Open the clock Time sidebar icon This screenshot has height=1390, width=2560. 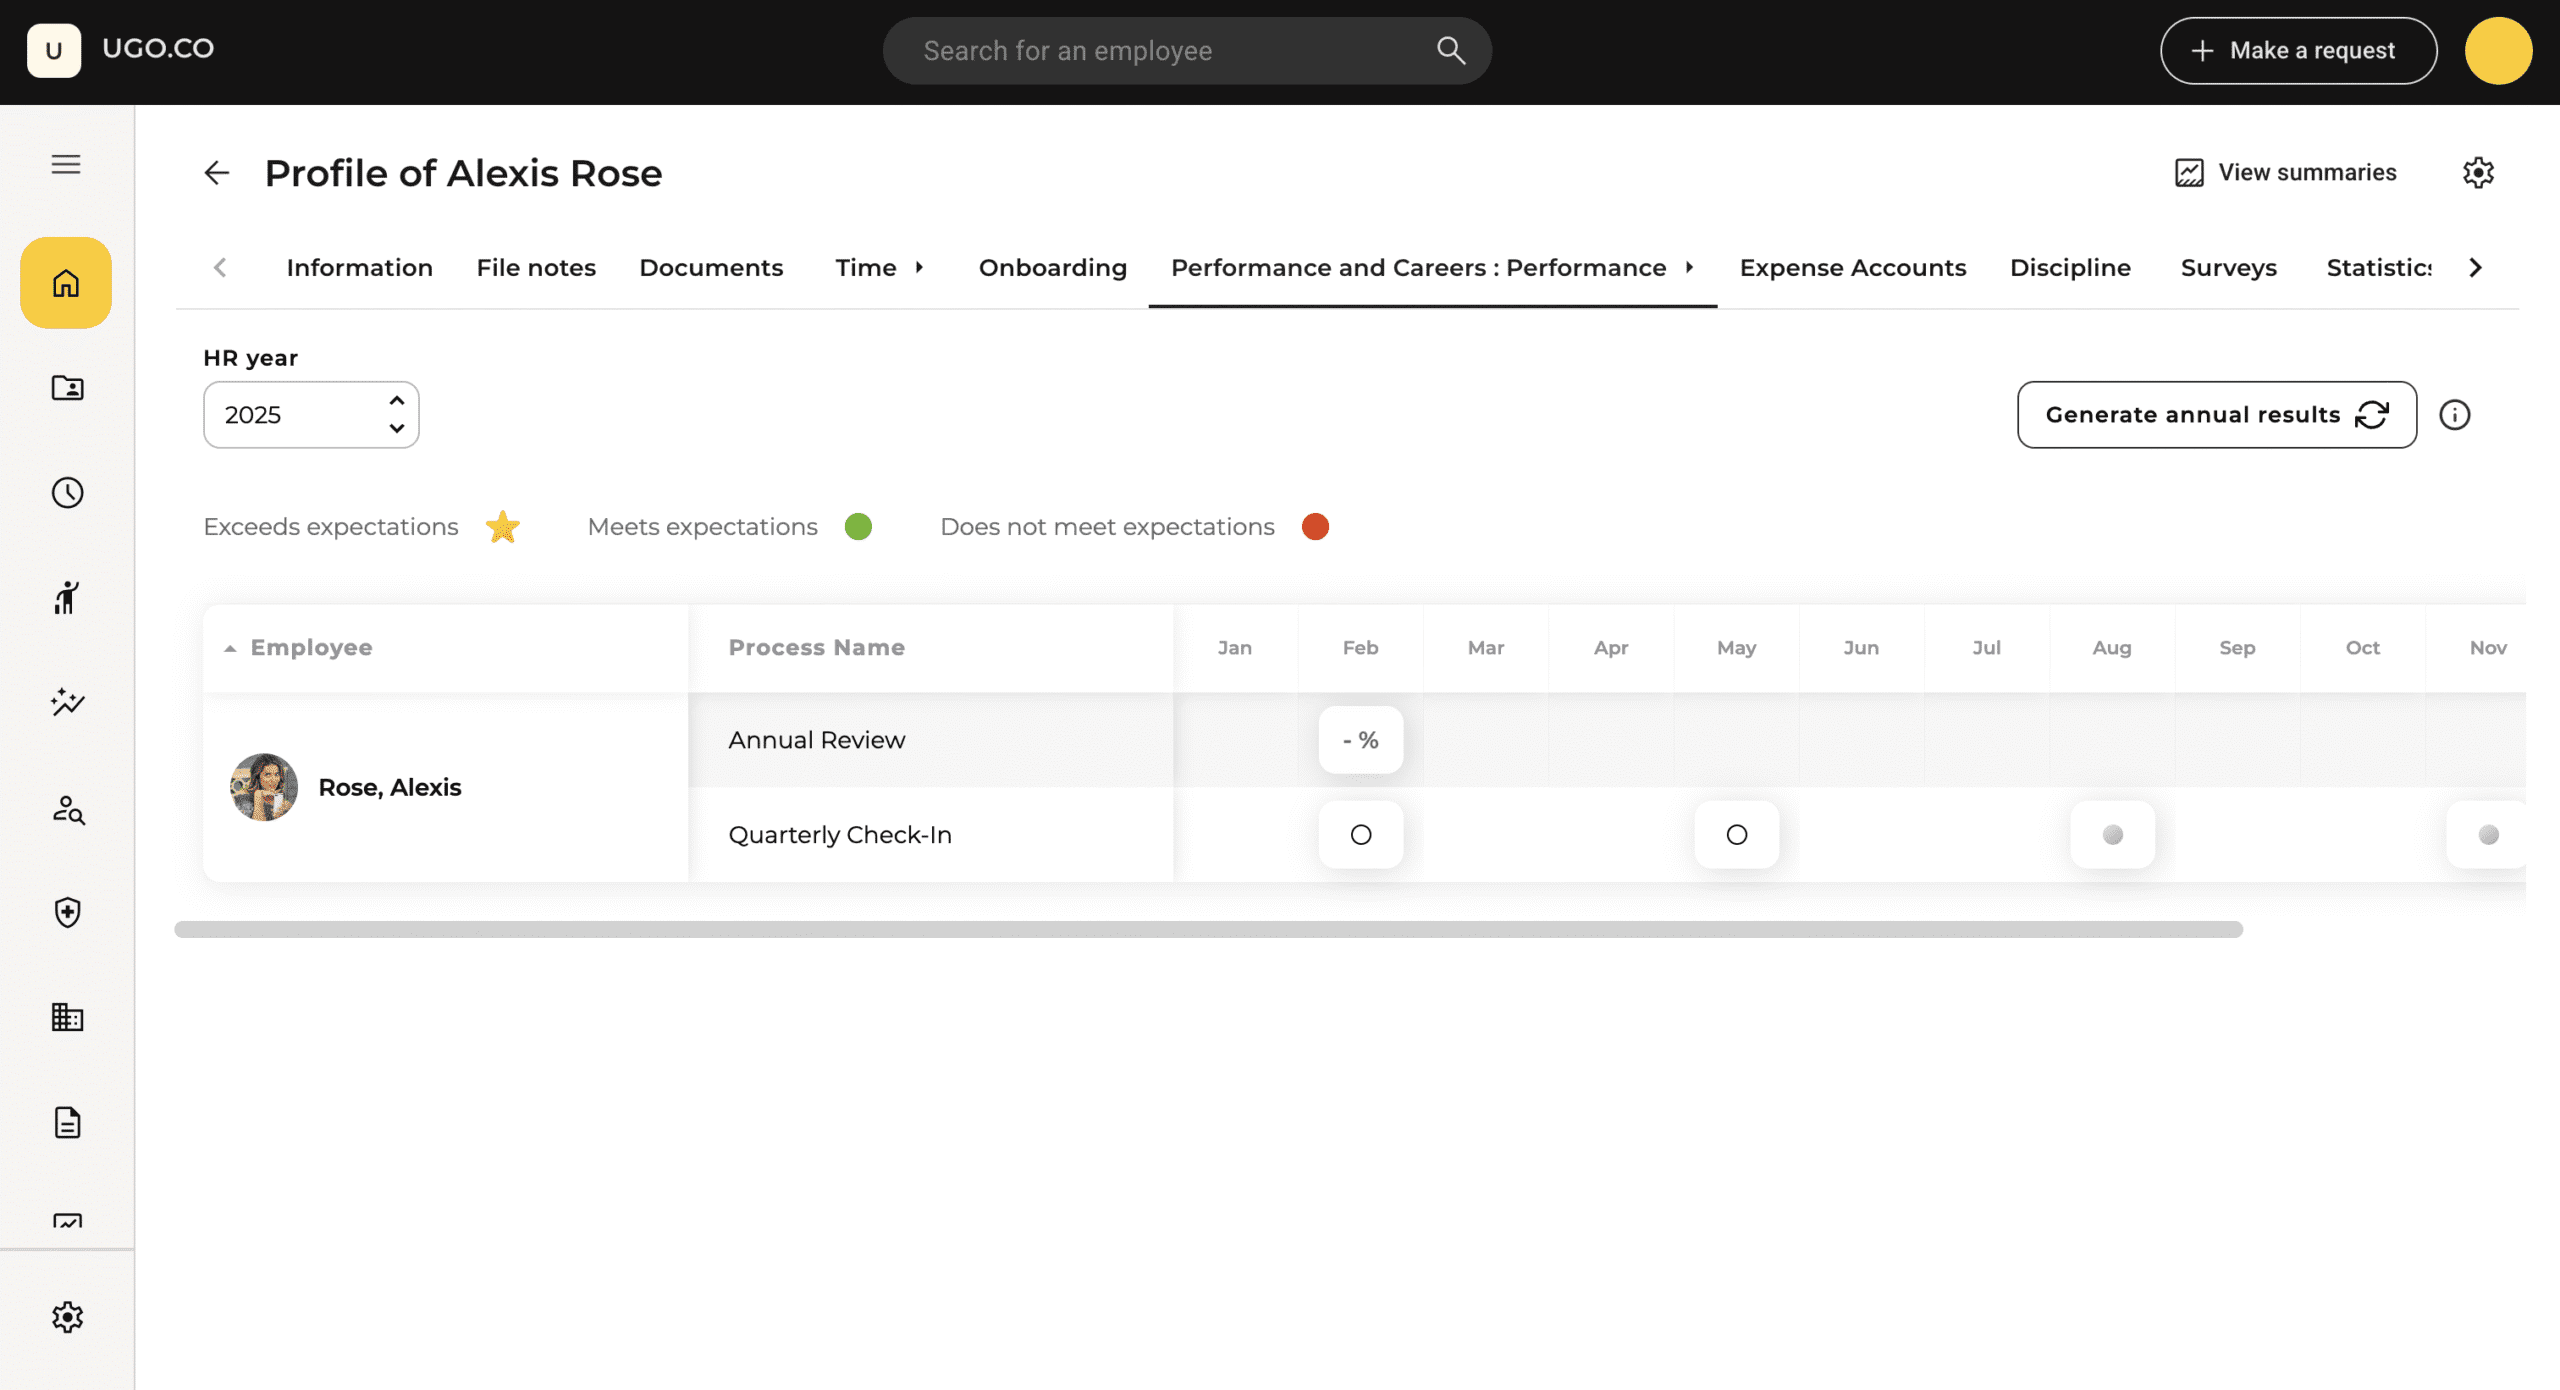click(67, 493)
